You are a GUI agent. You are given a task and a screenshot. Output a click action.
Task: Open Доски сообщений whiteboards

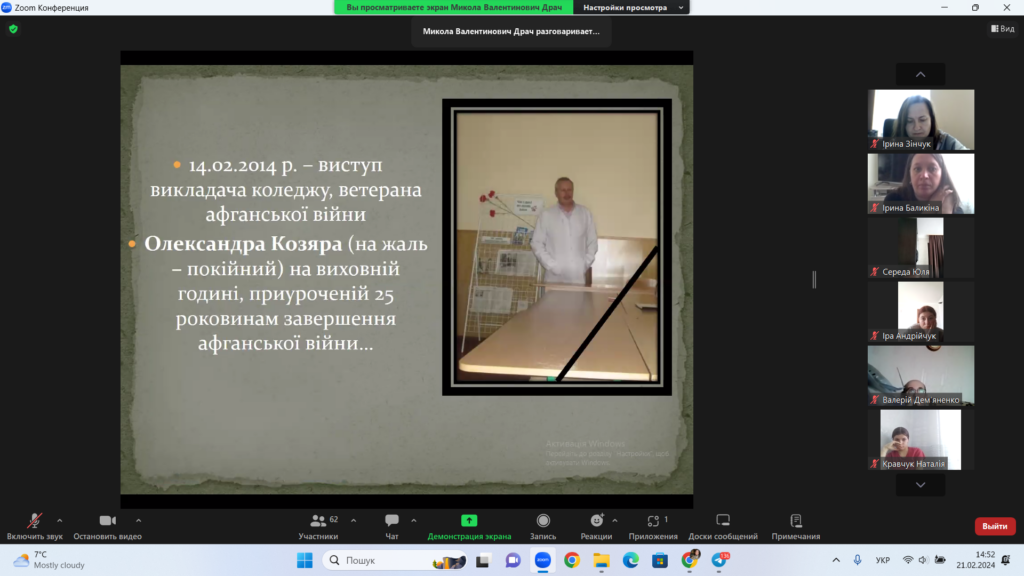pos(722,521)
